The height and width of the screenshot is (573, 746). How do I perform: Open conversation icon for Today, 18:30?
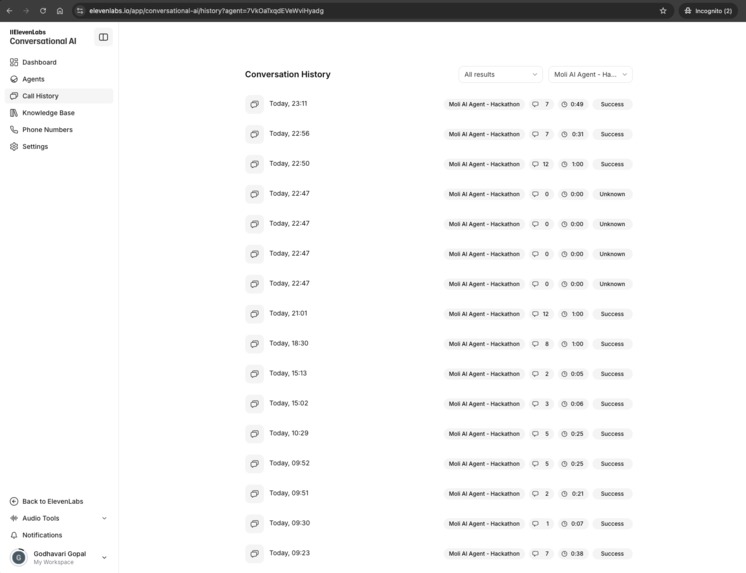click(255, 344)
